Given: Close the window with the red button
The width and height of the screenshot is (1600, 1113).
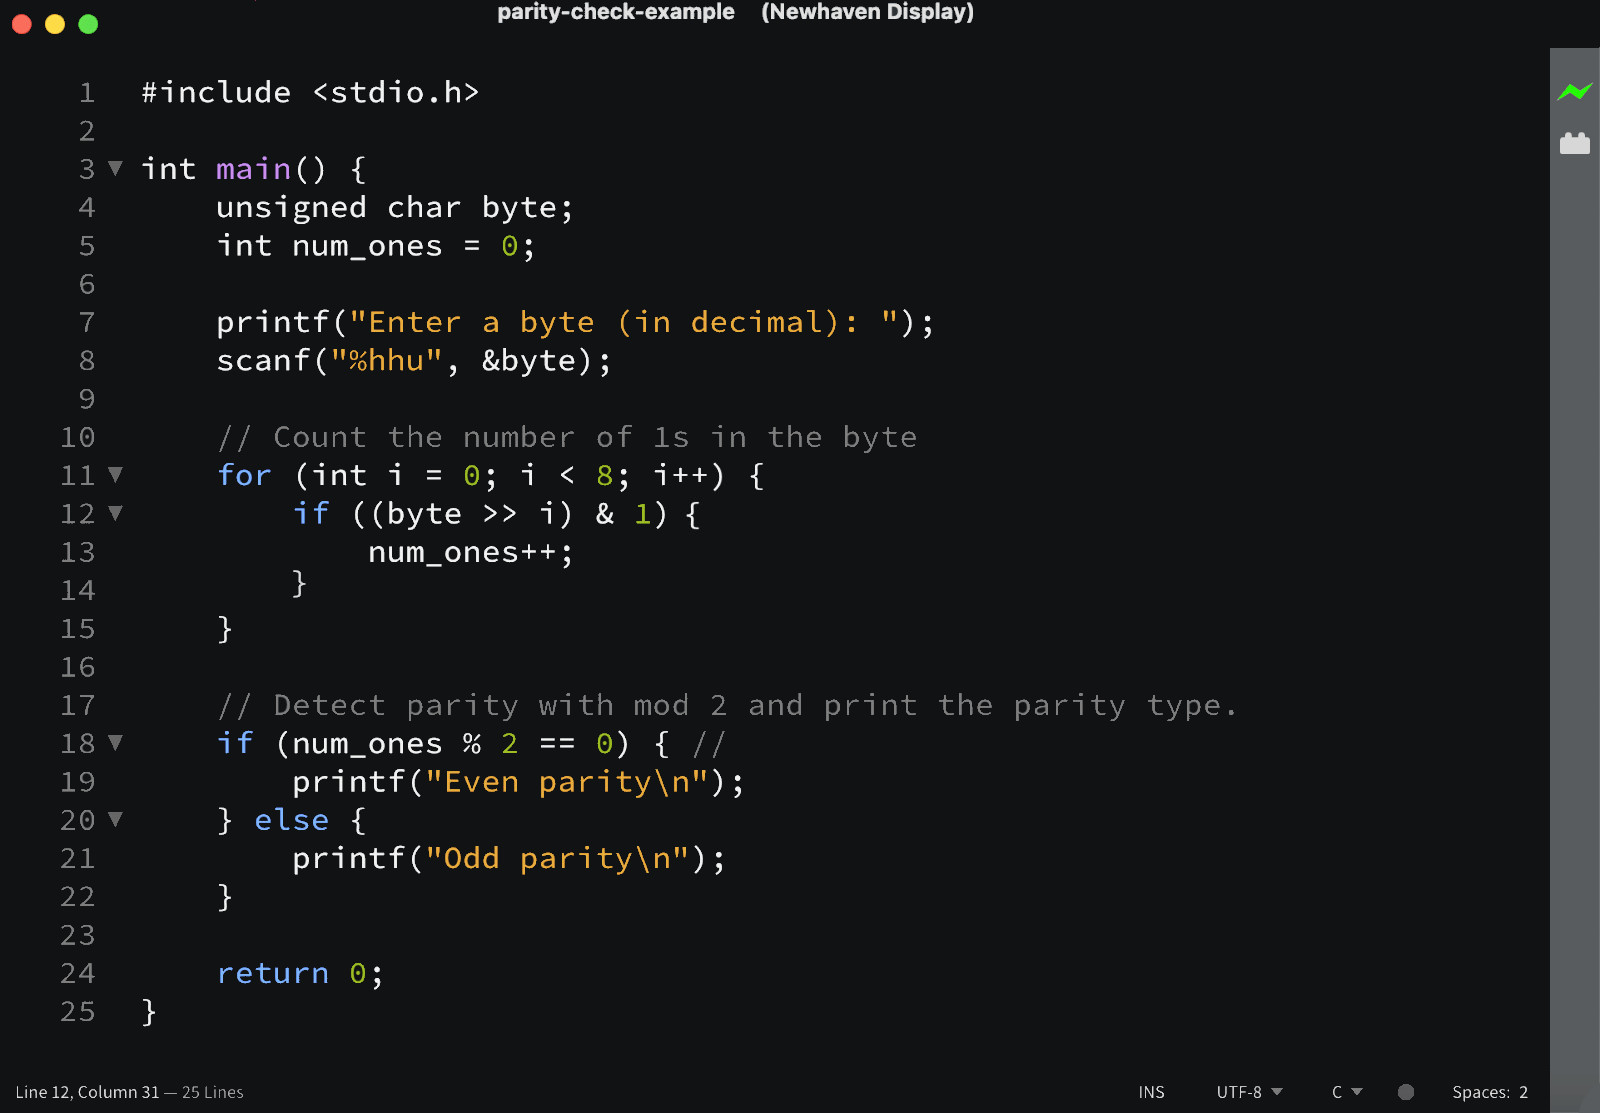Looking at the screenshot, I should 22,24.
